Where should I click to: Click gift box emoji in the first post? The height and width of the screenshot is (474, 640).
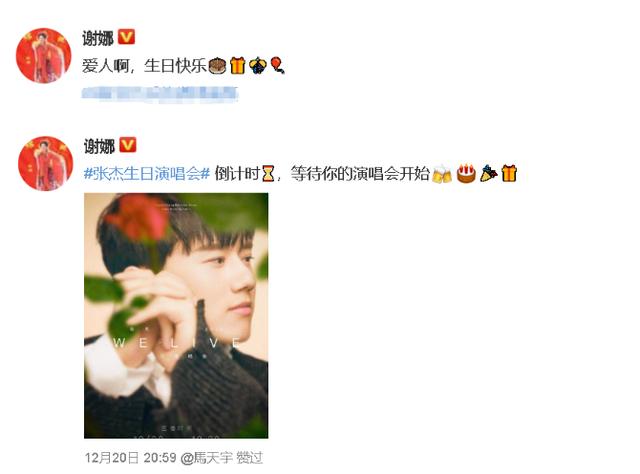click(237, 65)
